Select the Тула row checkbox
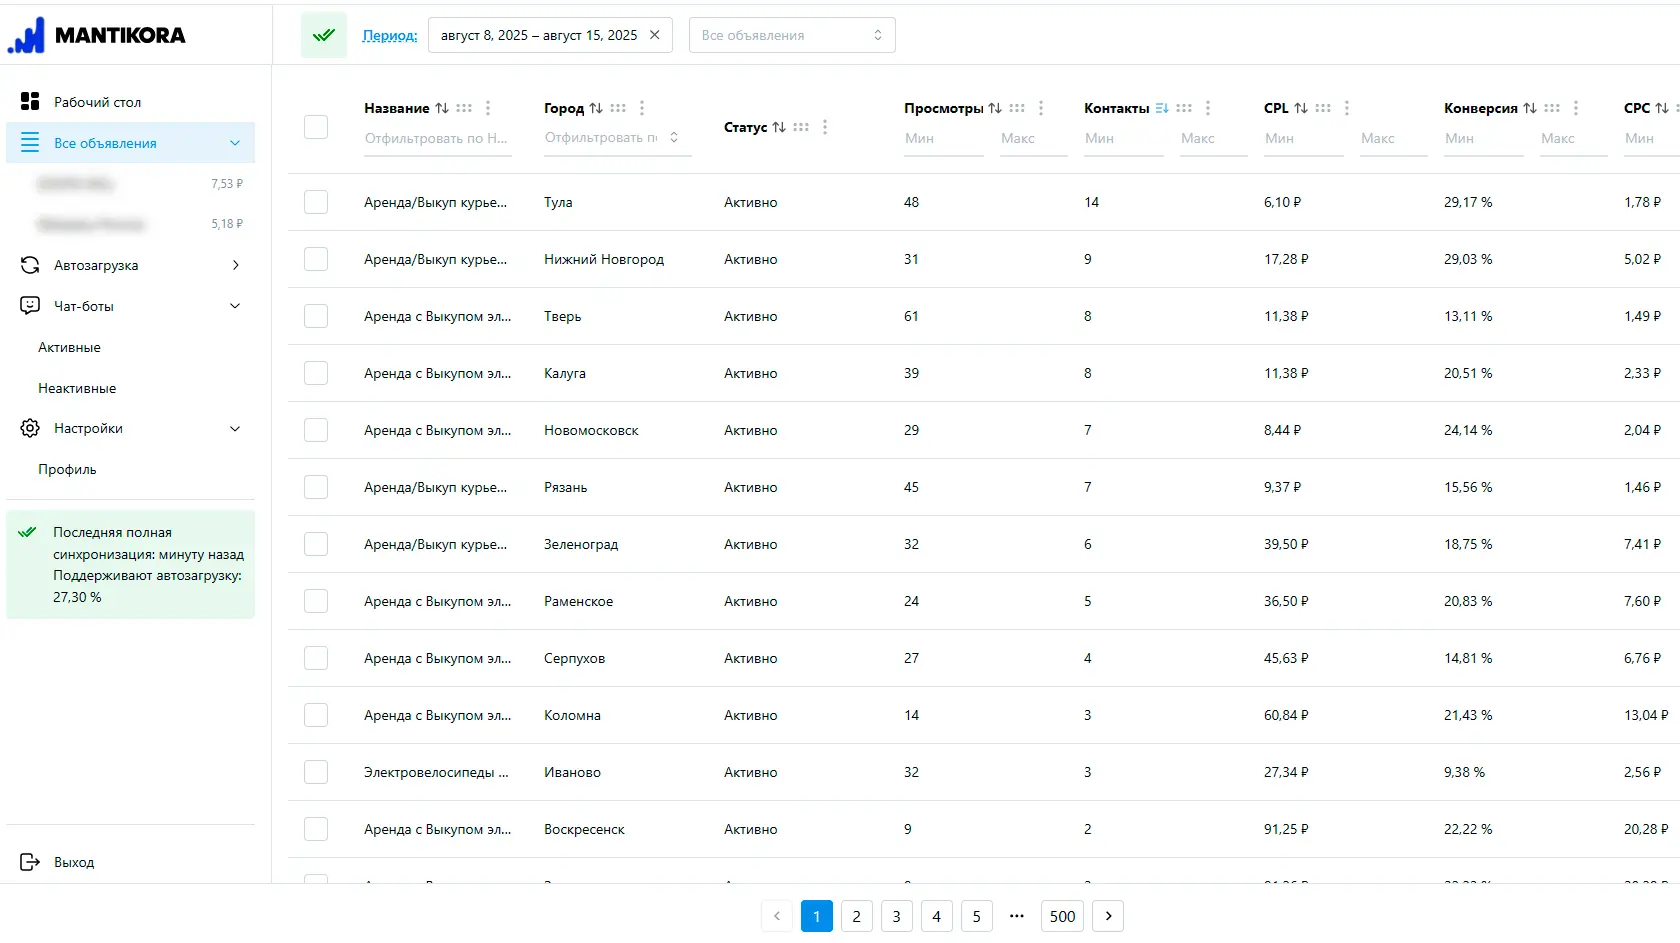Screen dimensions: 1680x943 click(x=316, y=202)
